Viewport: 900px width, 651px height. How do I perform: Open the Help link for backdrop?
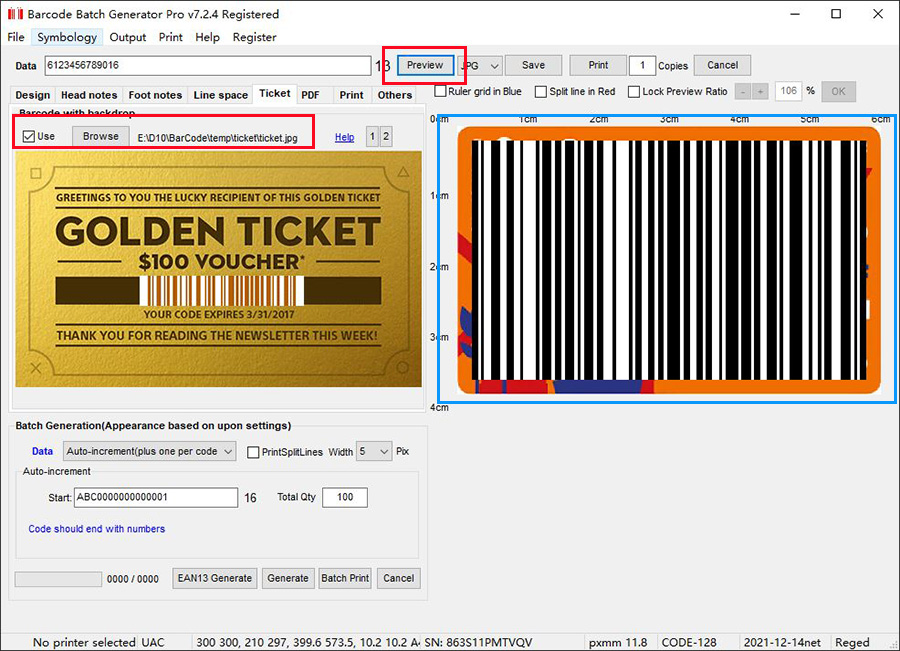pos(344,137)
